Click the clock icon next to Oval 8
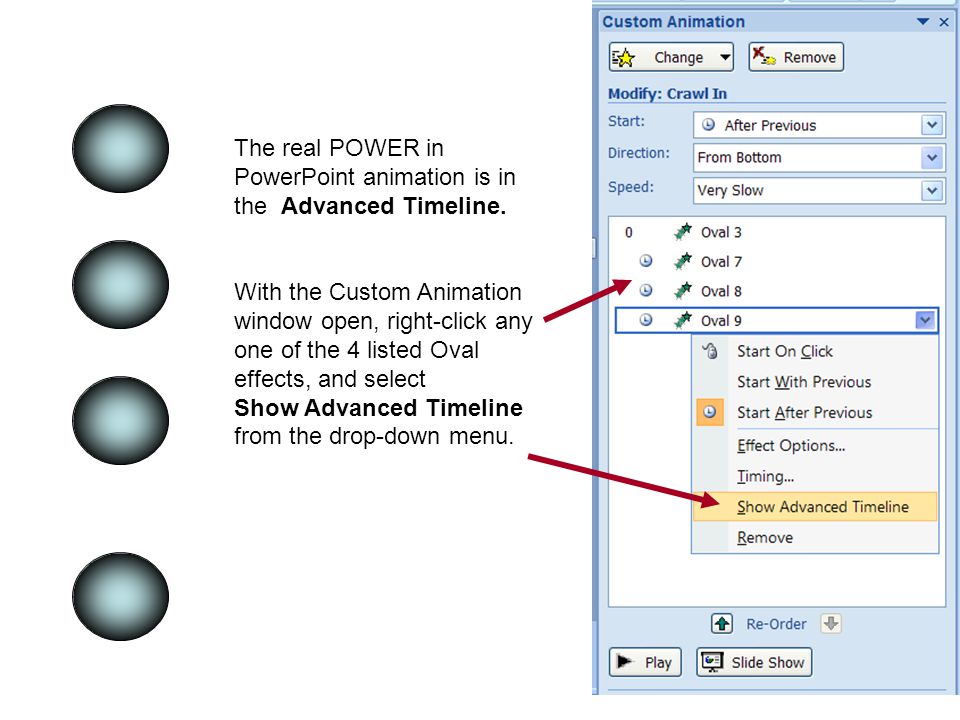The width and height of the screenshot is (960, 720). 646,290
